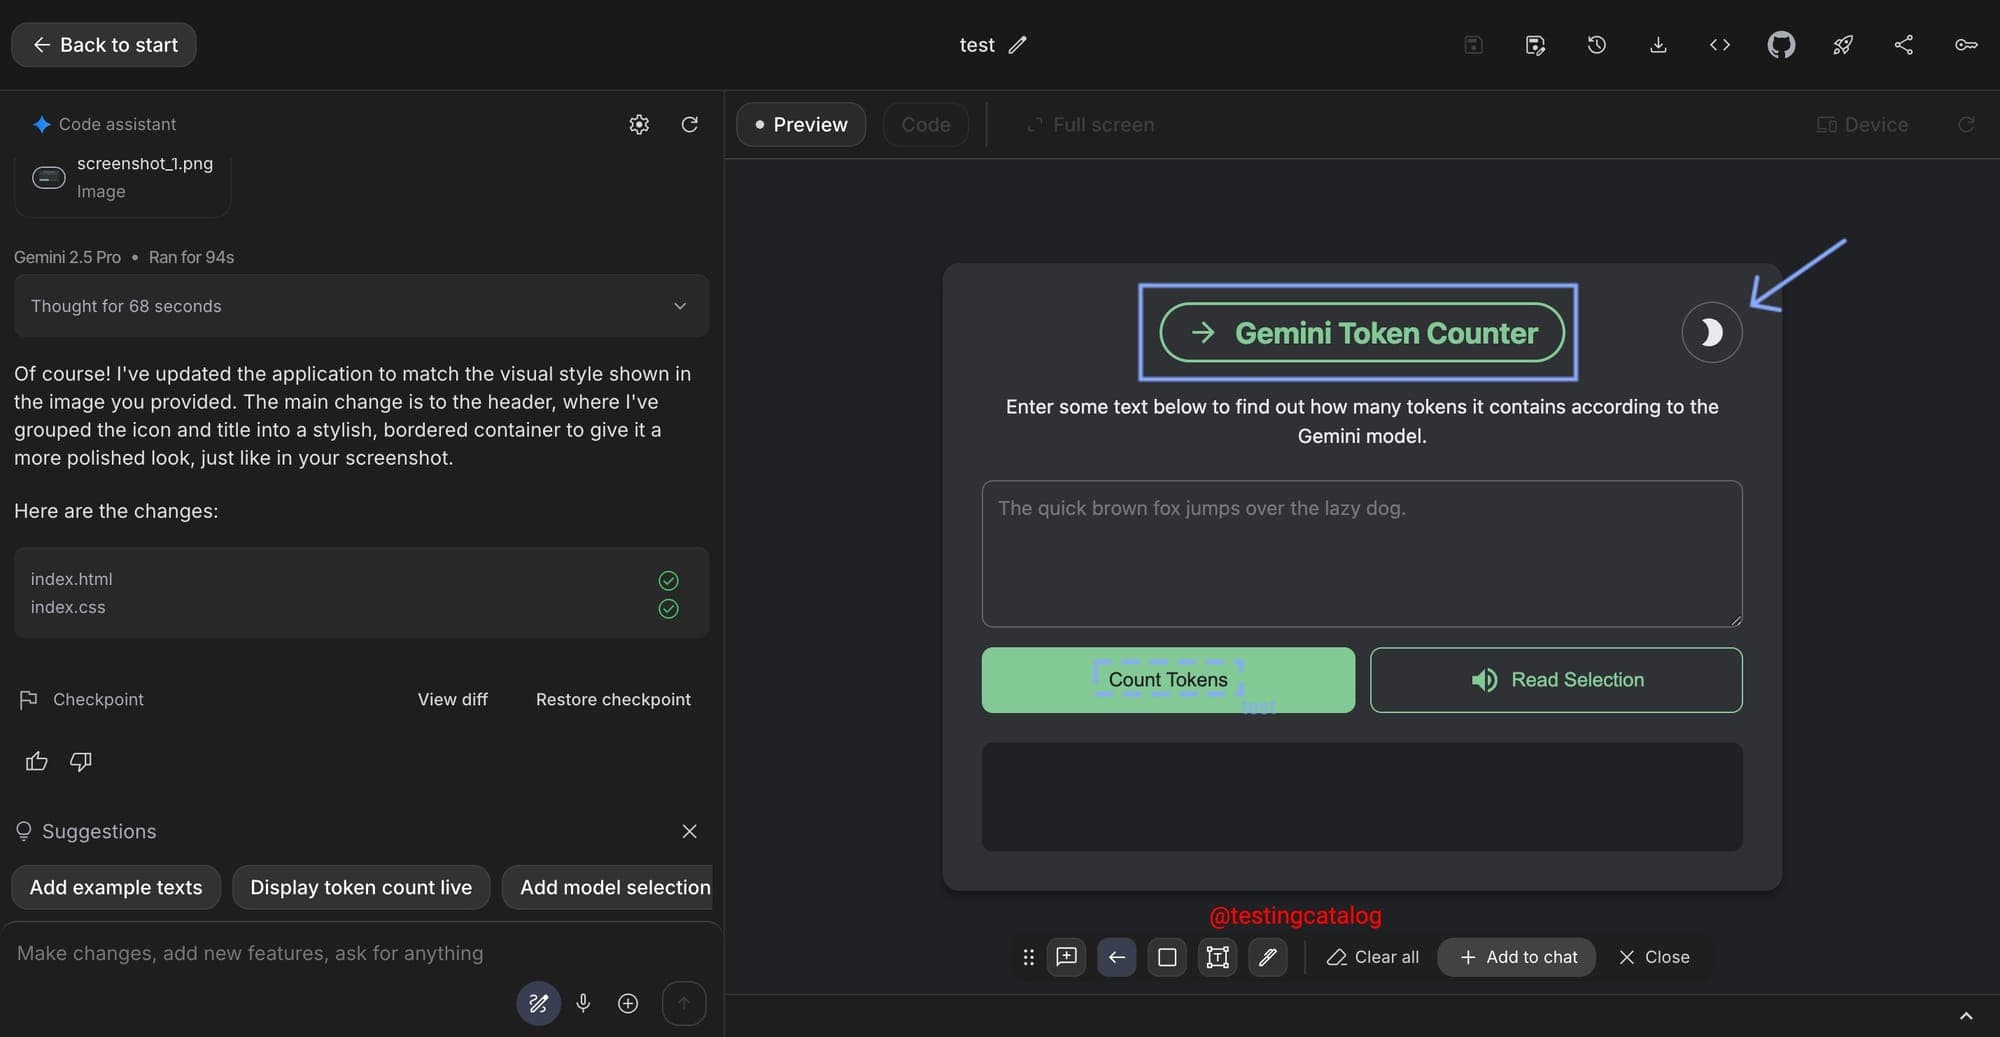Start voice input with the microphone
This screenshot has width=2000, height=1037.
pyautogui.click(x=583, y=1003)
